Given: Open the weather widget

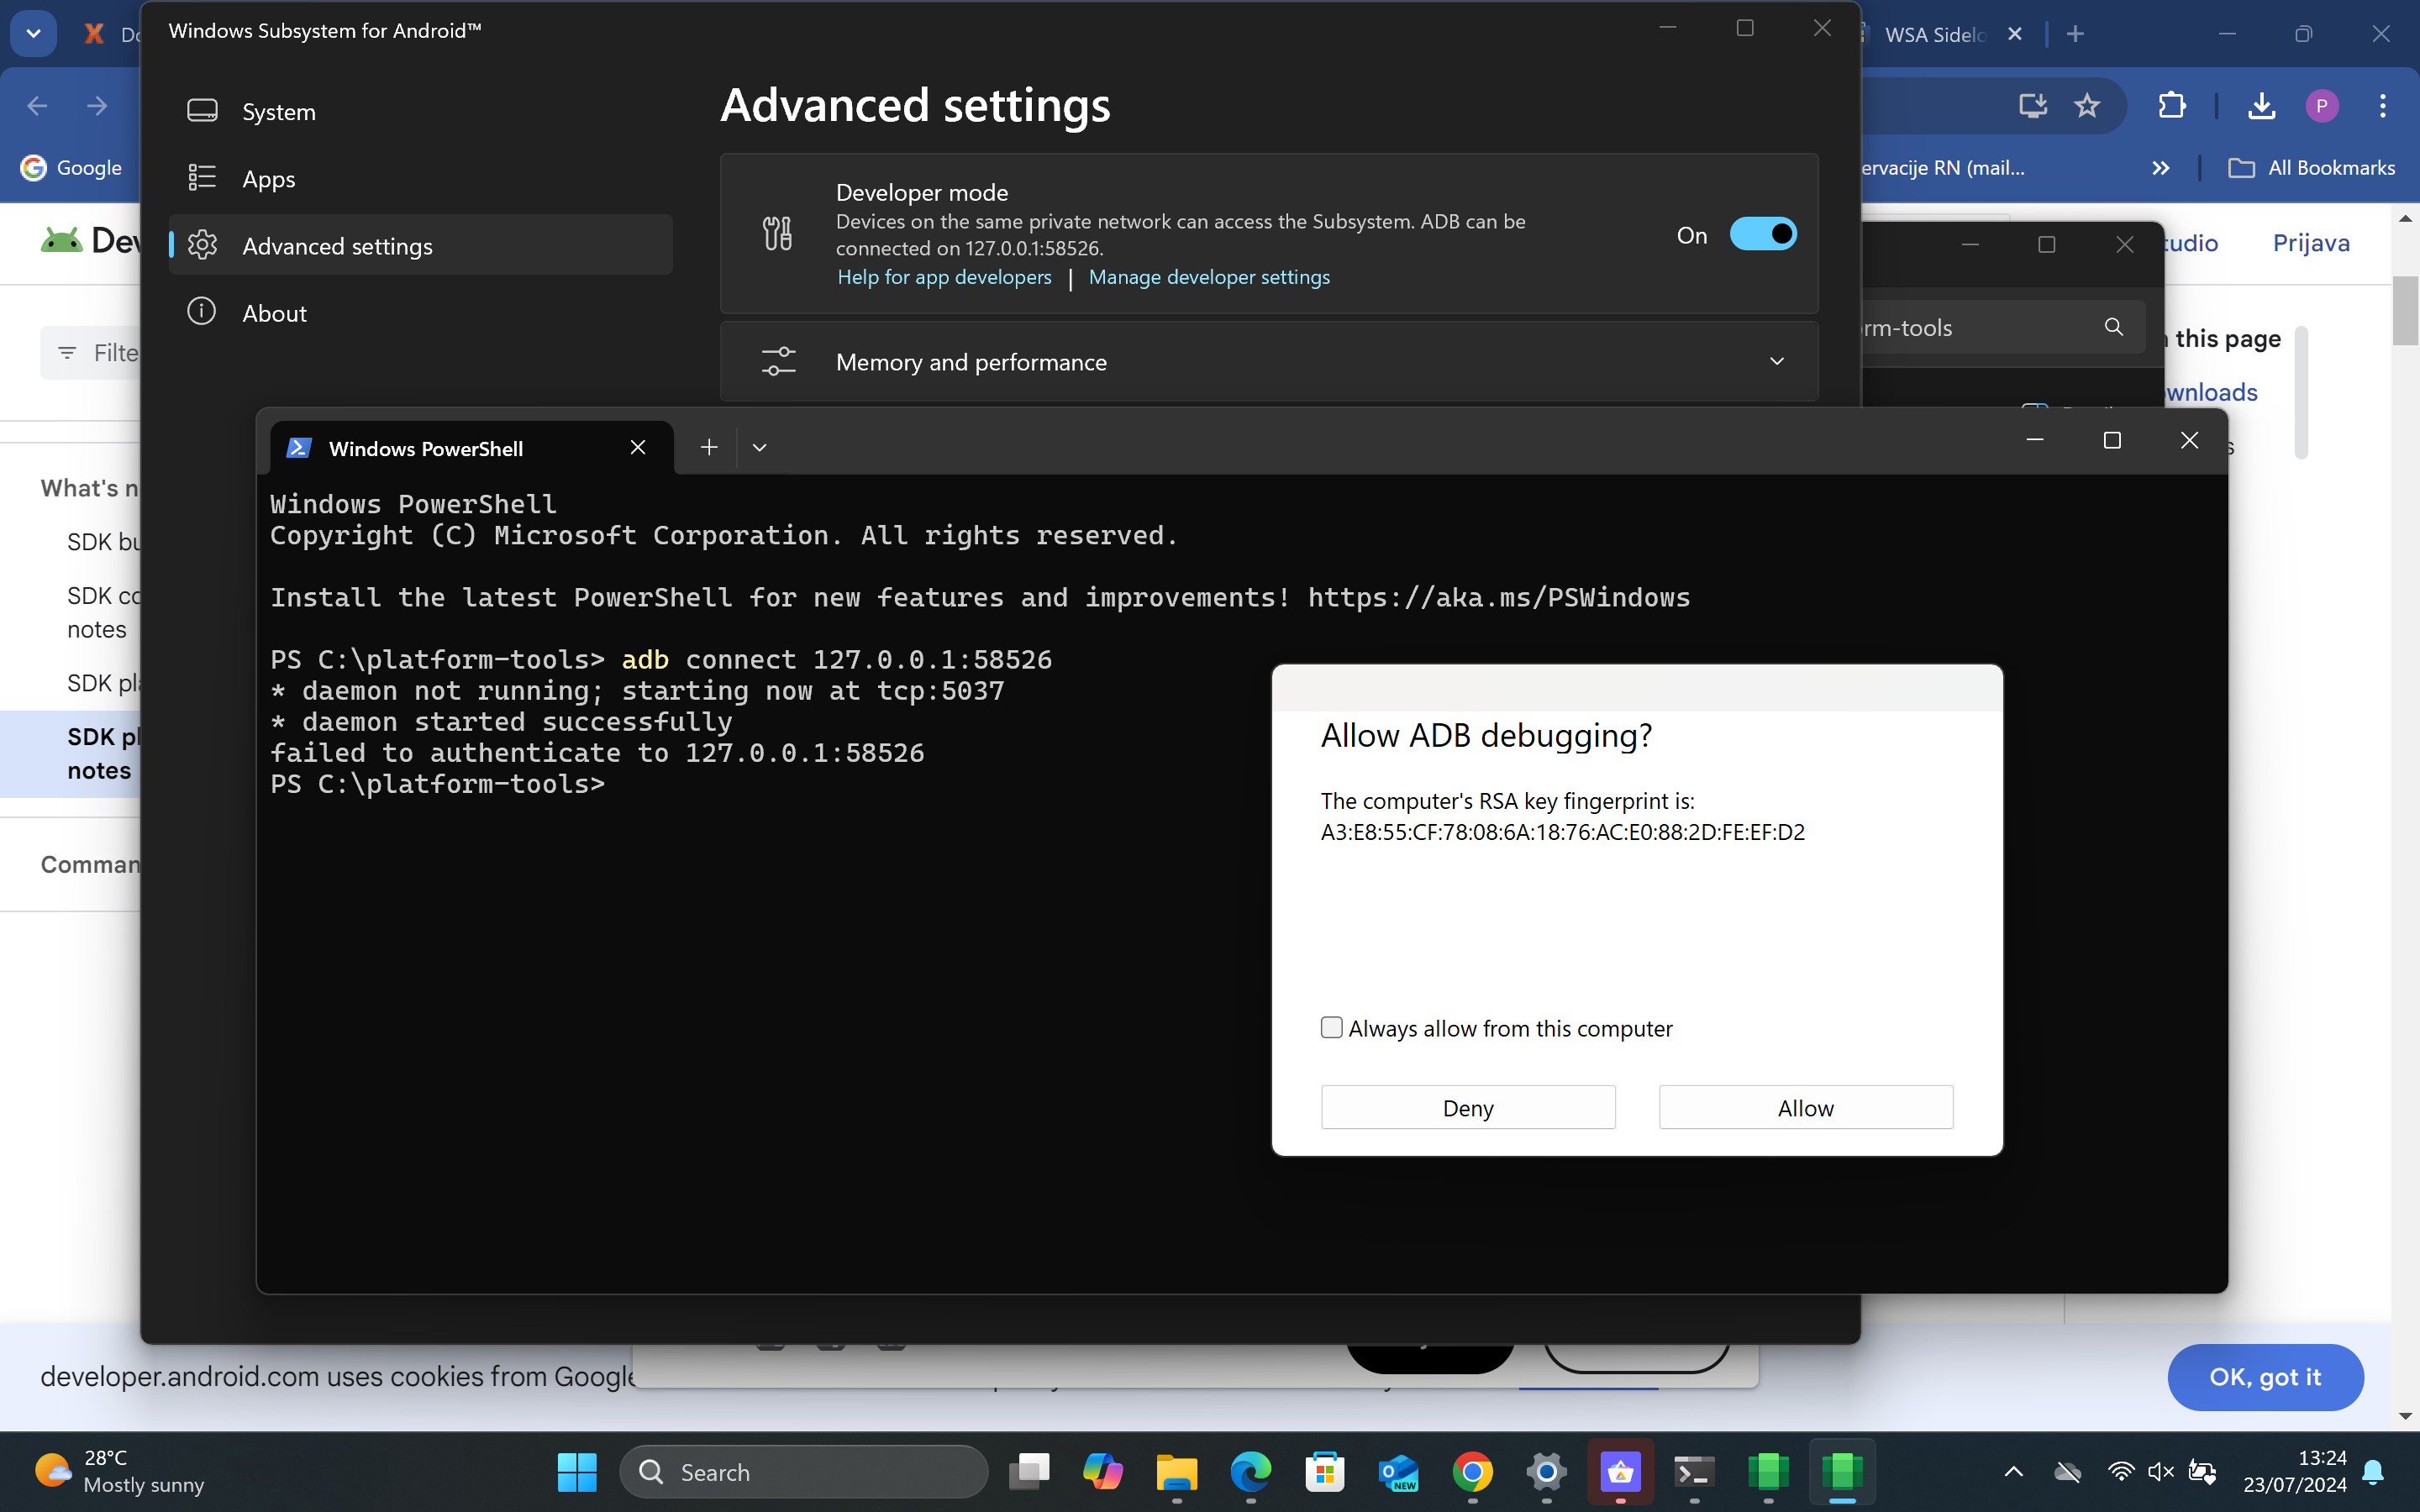Looking at the screenshot, I should 120,1471.
